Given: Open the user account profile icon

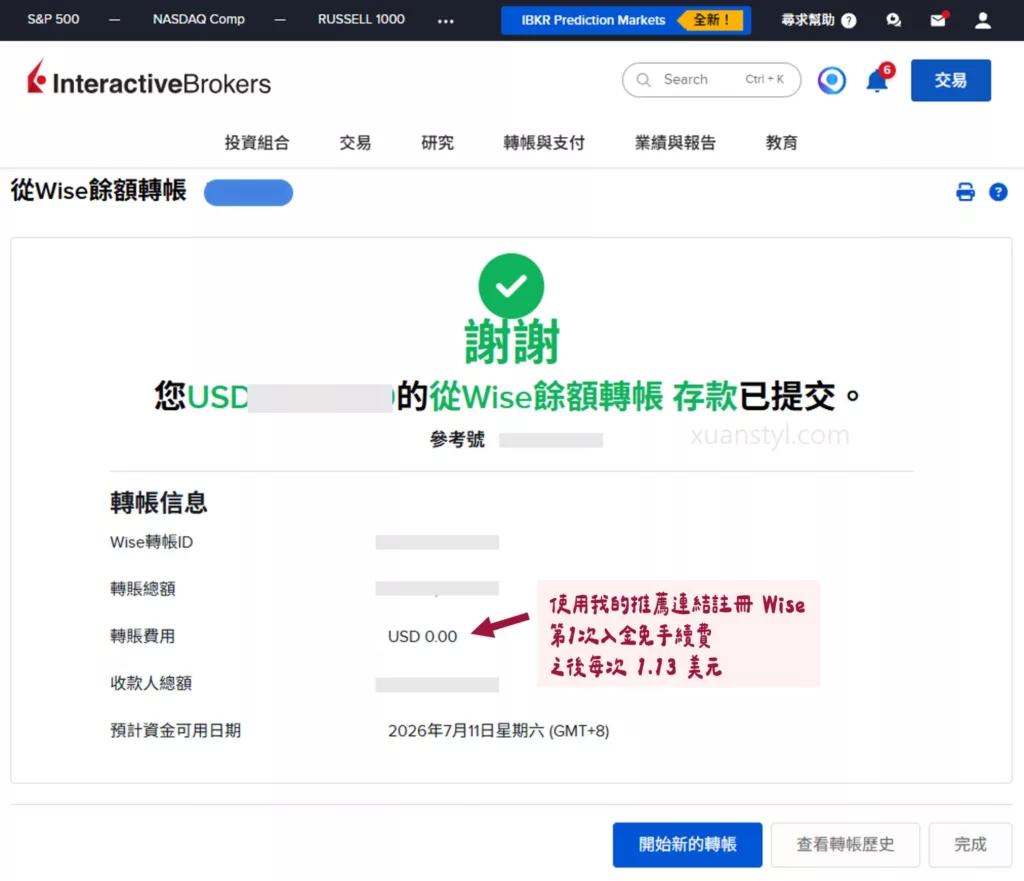Looking at the screenshot, I should tap(983, 20).
